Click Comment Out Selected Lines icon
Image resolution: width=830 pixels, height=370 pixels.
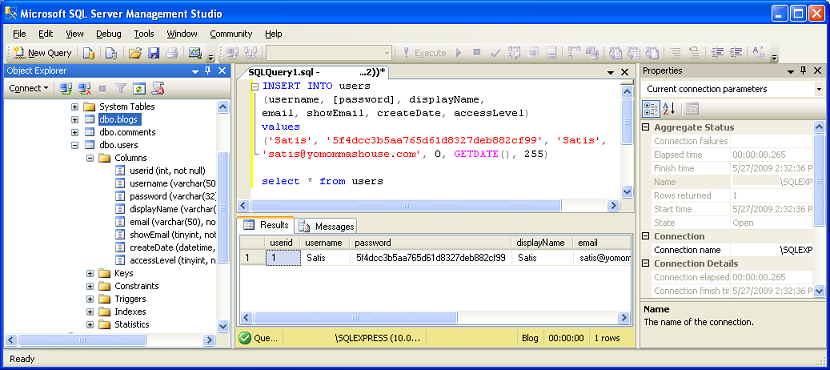pos(675,53)
